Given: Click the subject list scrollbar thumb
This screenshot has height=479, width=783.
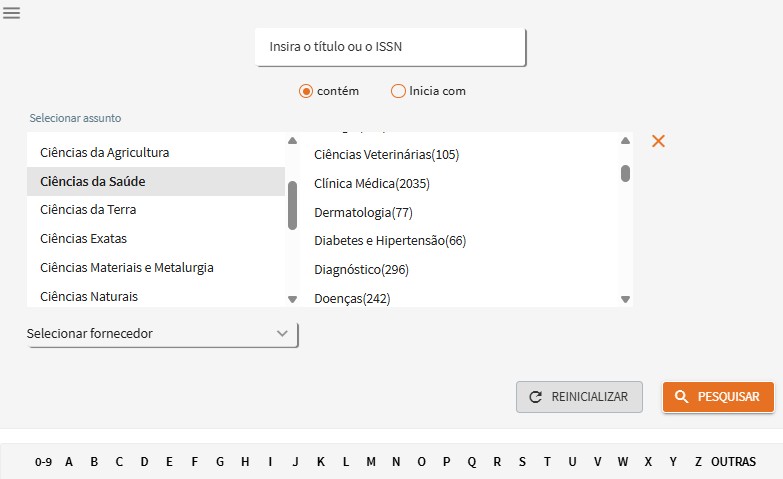Looking at the screenshot, I should (x=293, y=205).
